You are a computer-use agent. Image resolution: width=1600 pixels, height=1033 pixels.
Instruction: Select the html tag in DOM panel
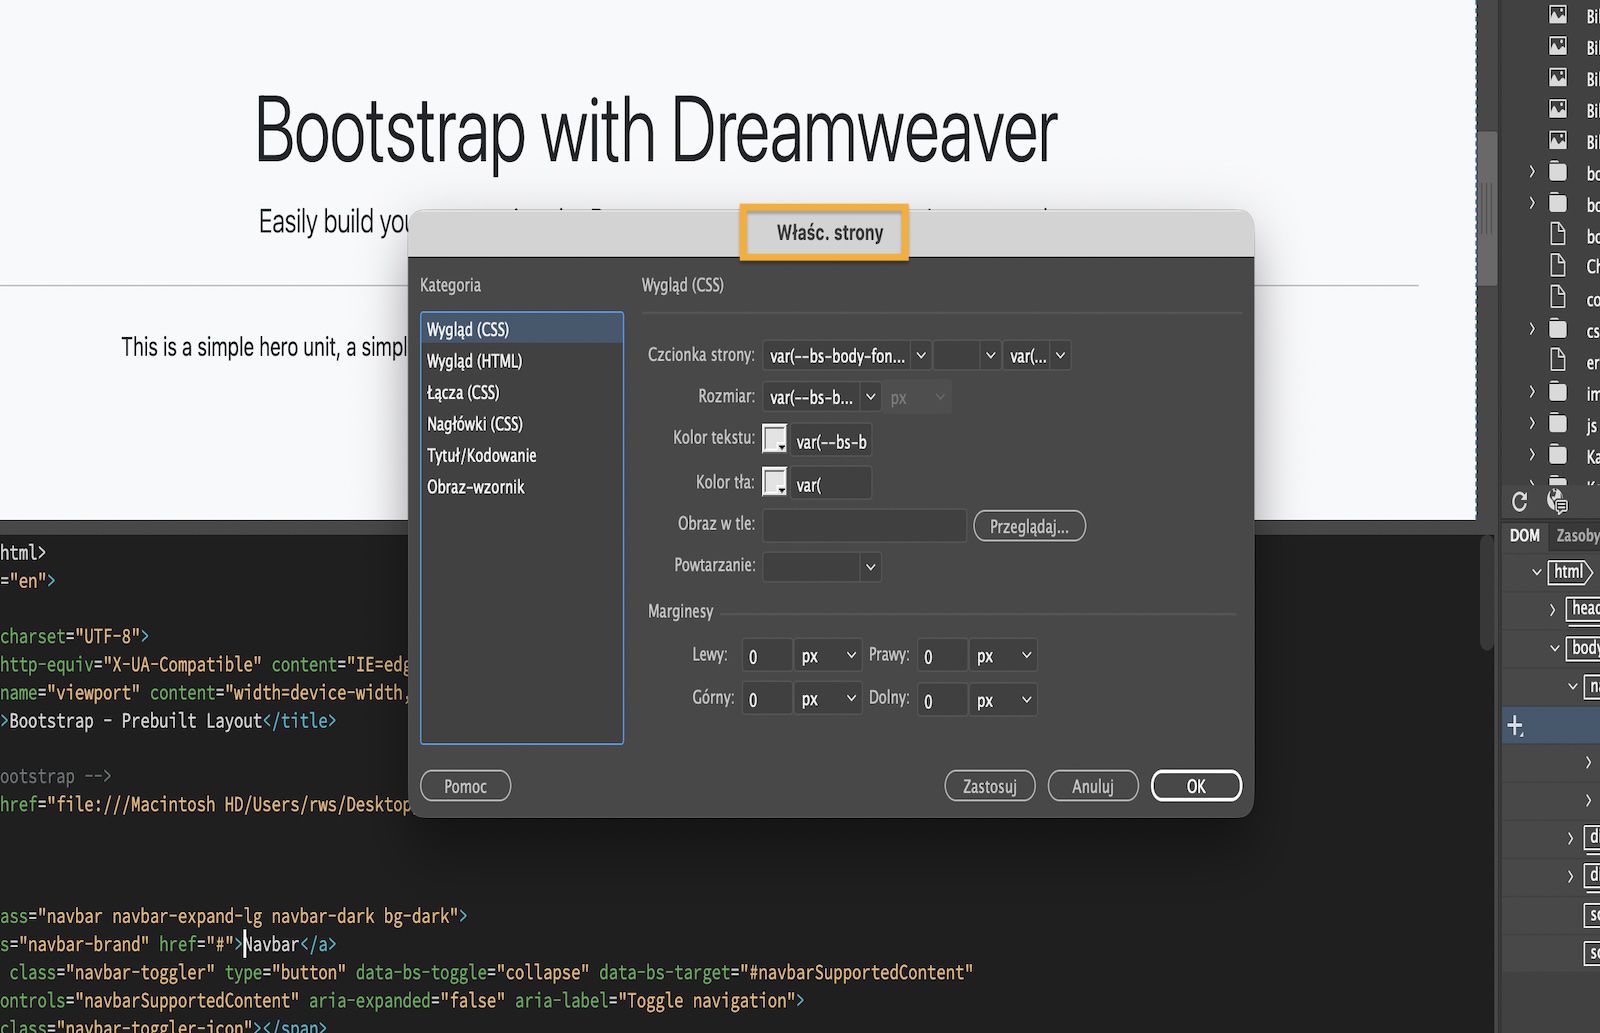tap(1570, 572)
